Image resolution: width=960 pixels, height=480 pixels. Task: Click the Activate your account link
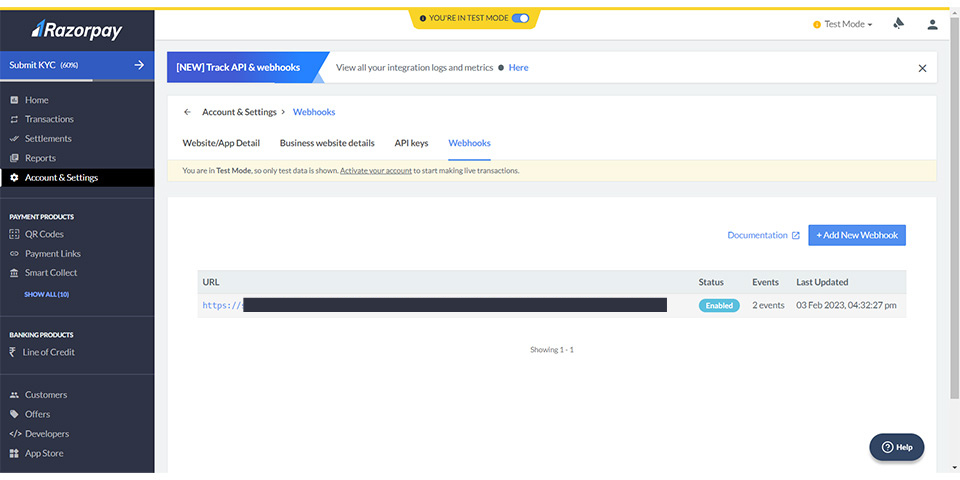click(x=376, y=171)
